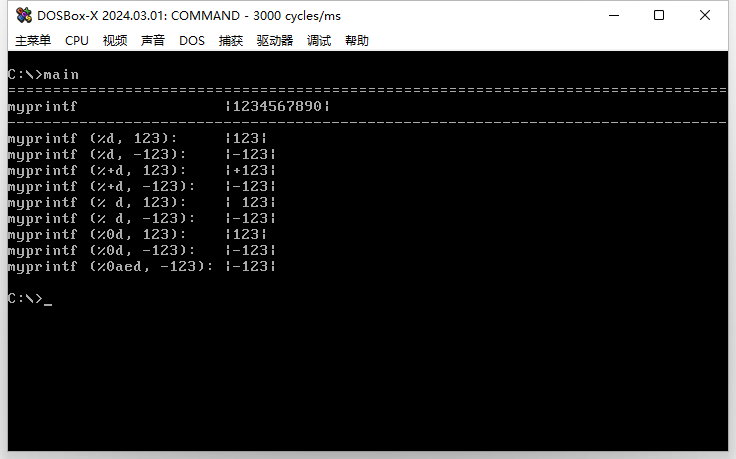Viewport: 736px width, 459px height.
Task: Click the result |+123| value
Action: click(x=250, y=170)
